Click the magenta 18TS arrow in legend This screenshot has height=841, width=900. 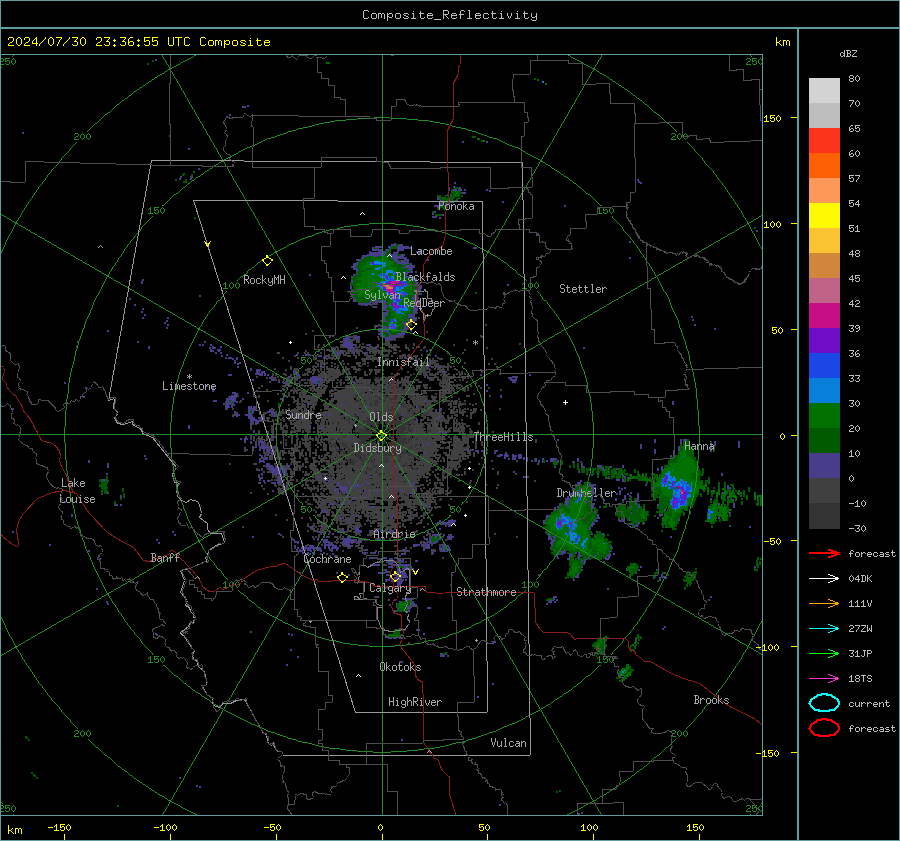click(x=824, y=679)
